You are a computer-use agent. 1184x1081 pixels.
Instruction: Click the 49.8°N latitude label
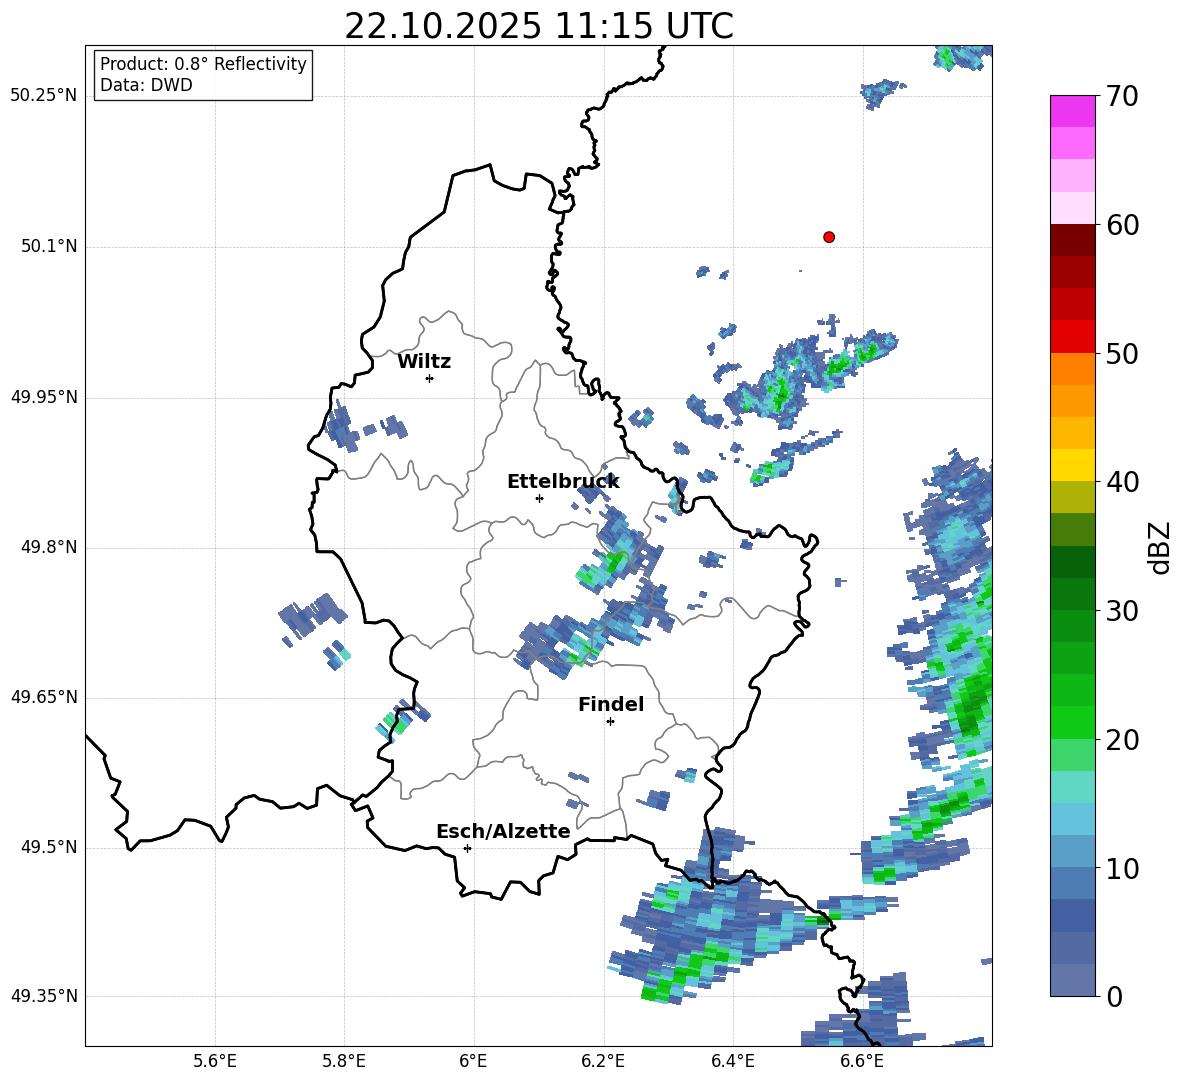click(x=49, y=547)
